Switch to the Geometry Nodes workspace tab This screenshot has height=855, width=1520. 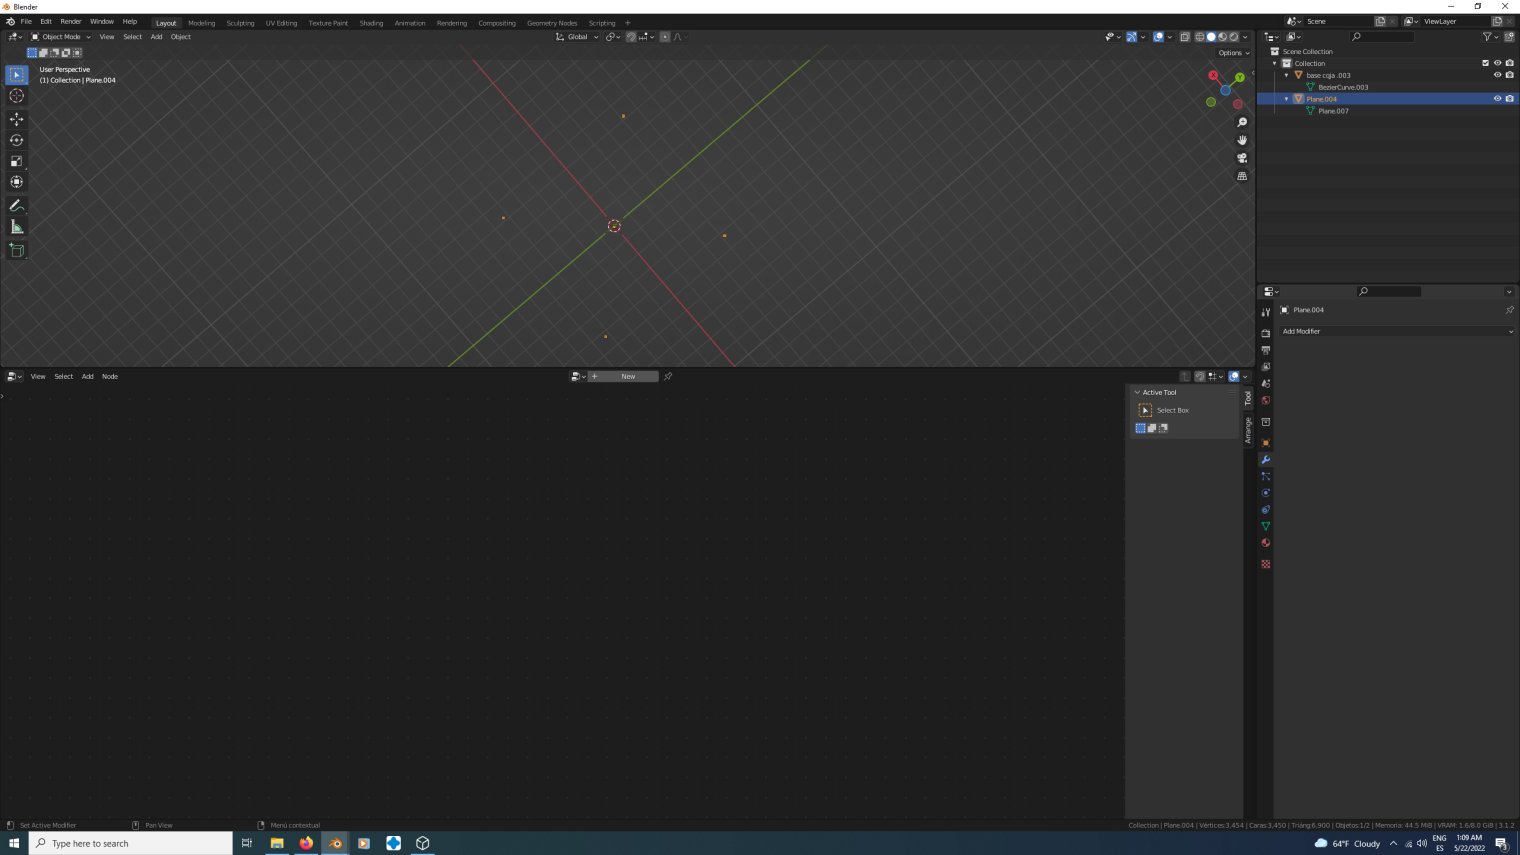(x=552, y=23)
